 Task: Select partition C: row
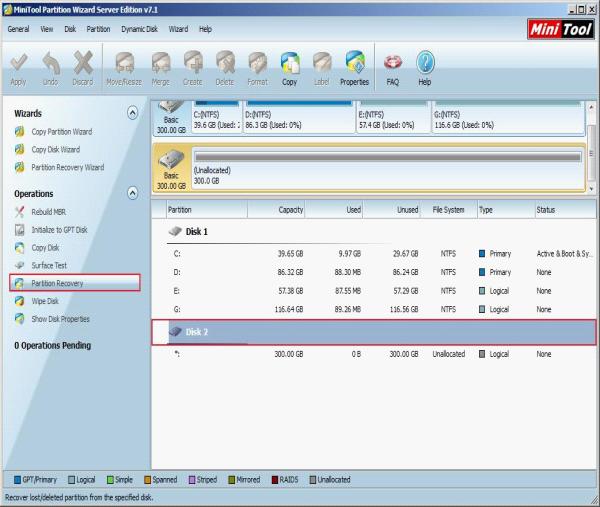(373, 253)
